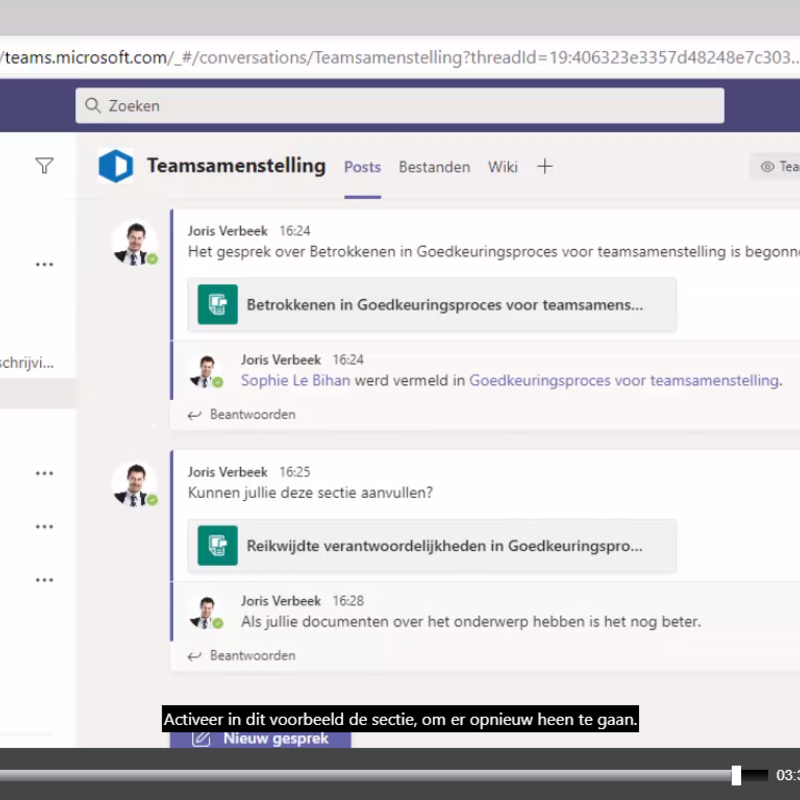This screenshot has height=800, width=800.
Task: Click the Teamsamenstelling channel hexagon logo
Action: click(116, 166)
